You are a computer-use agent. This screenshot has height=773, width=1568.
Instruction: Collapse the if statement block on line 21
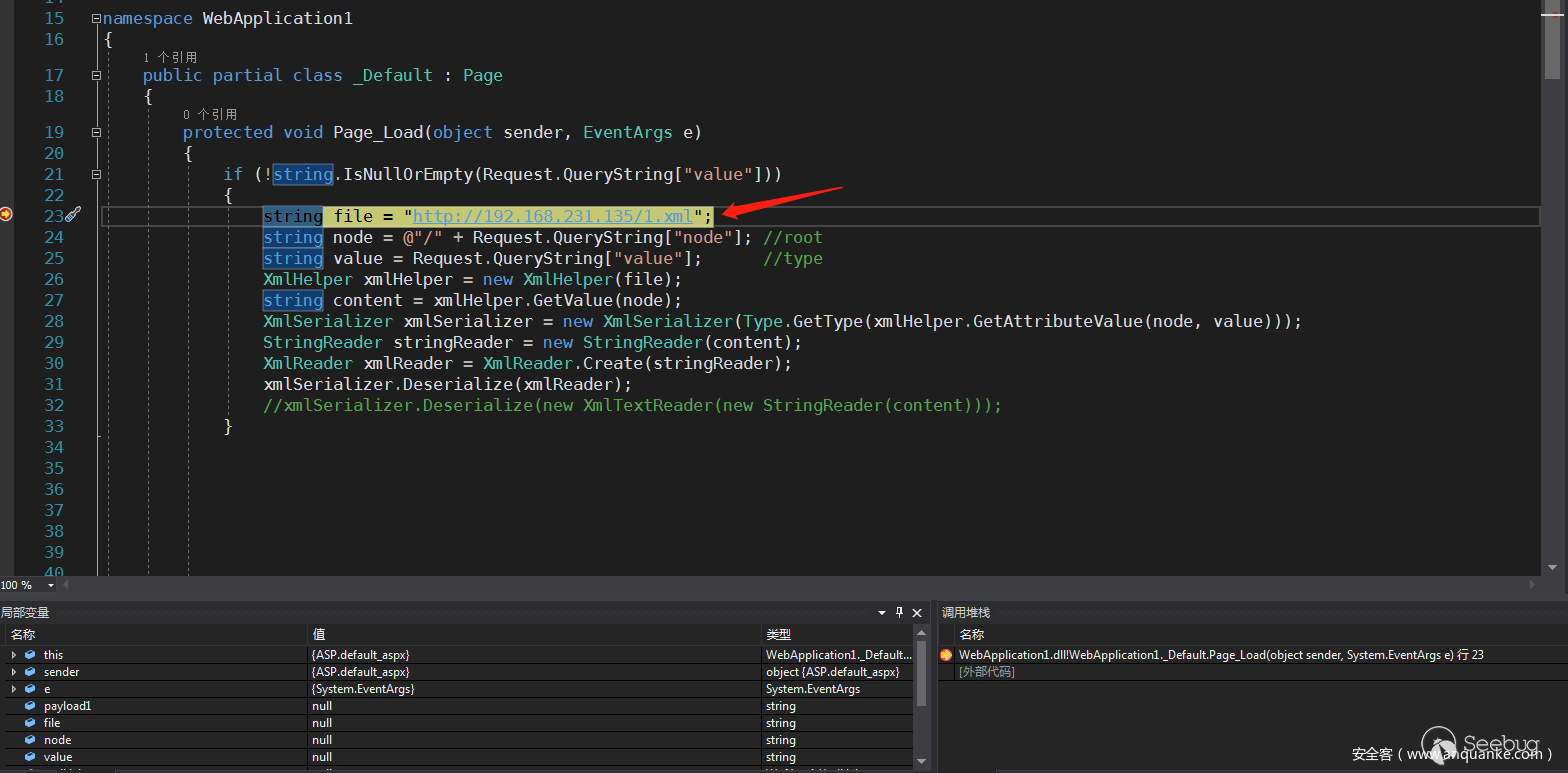pos(96,174)
